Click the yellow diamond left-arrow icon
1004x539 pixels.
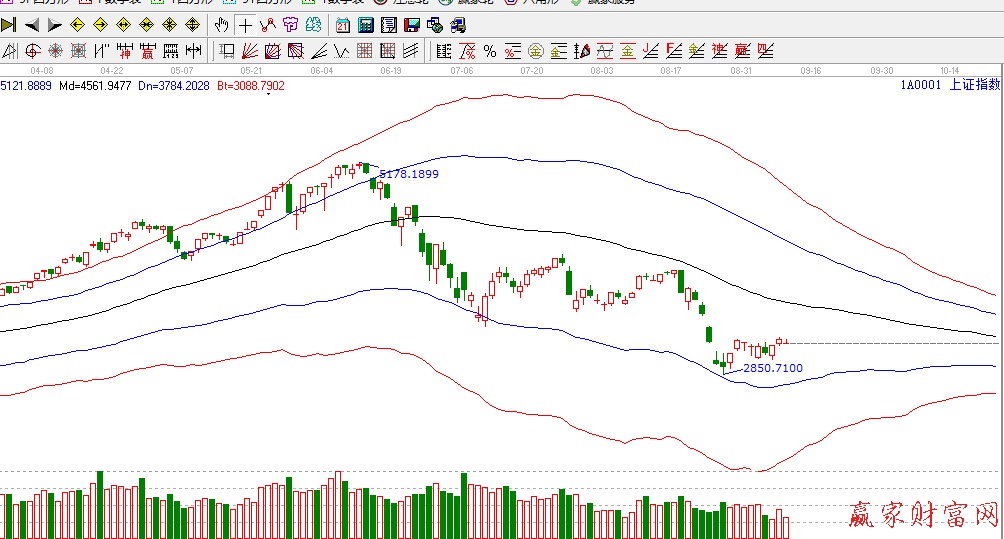coord(78,25)
